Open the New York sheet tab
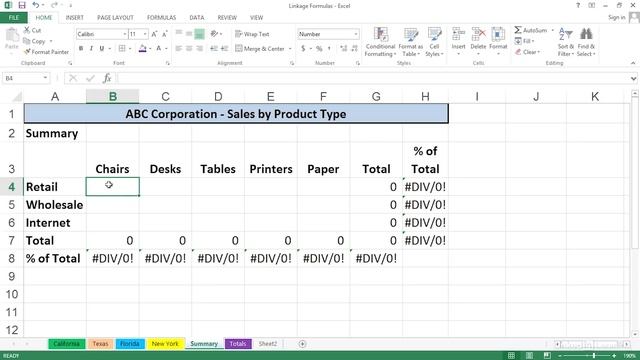 click(165, 344)
